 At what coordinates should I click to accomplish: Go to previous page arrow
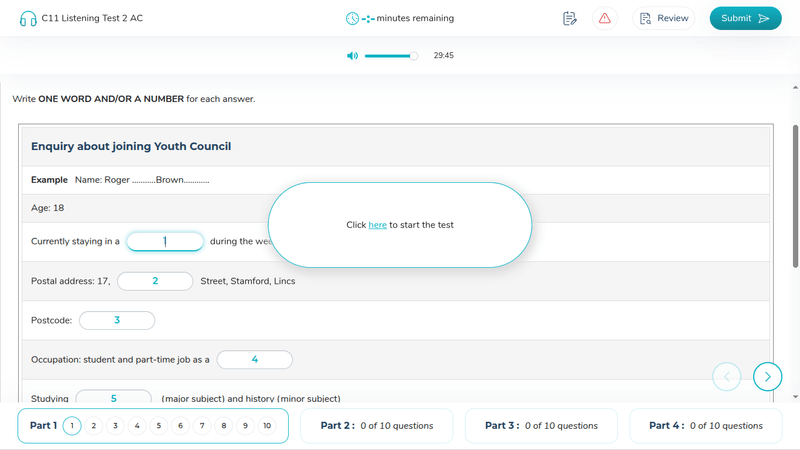(727, 377)
